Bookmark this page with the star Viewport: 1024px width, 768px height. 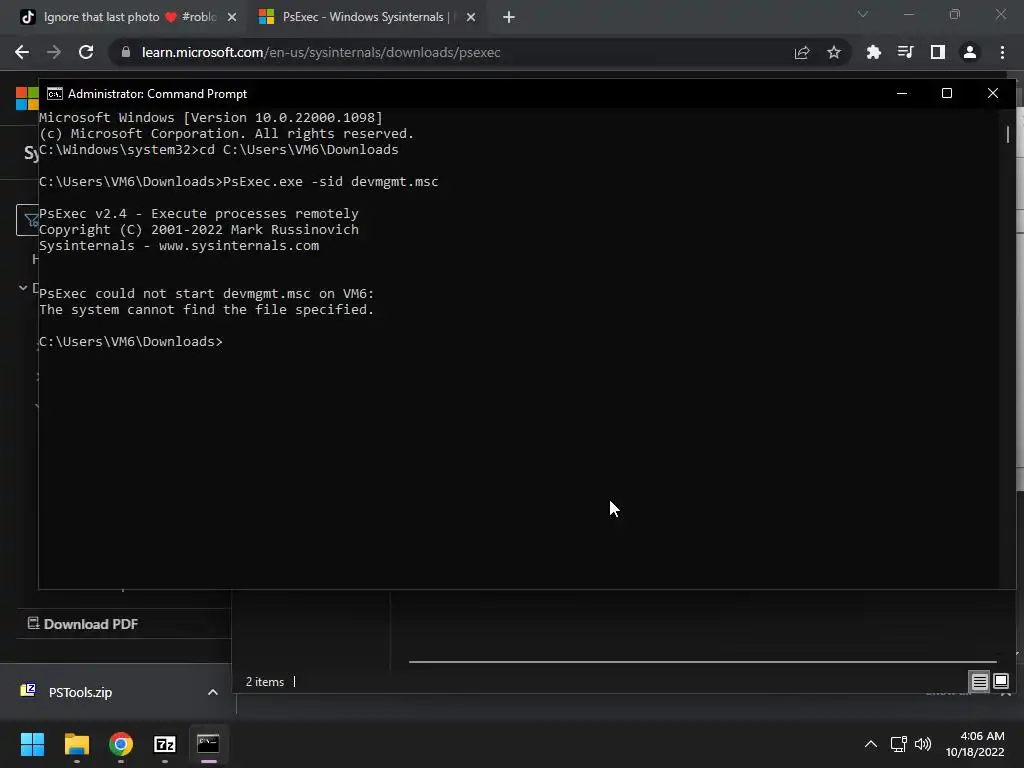click(x=834, y=52)
